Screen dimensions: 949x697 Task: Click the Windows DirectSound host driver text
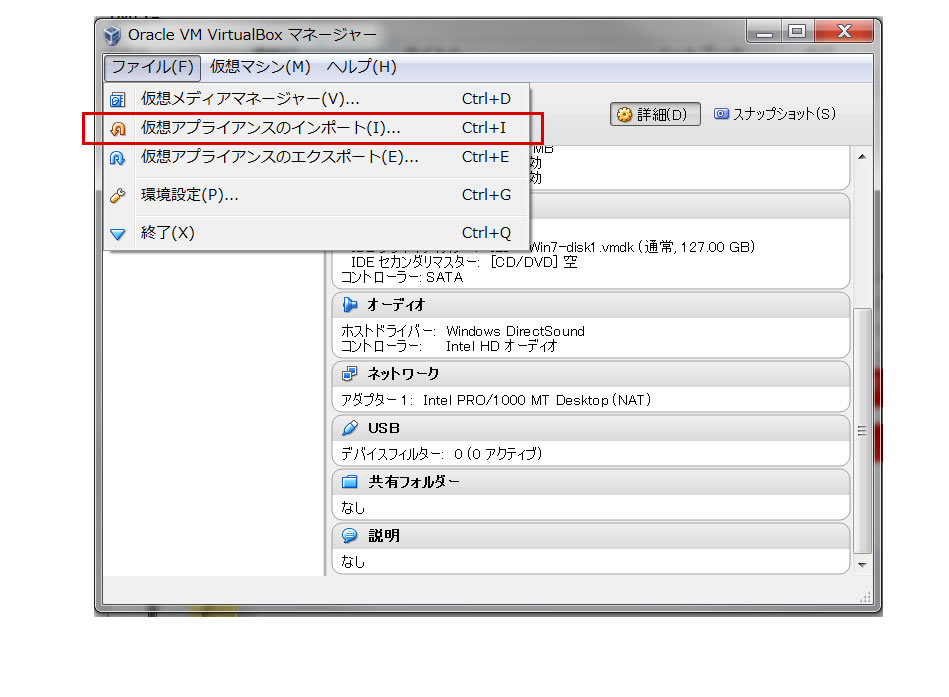tap(515, 332)
